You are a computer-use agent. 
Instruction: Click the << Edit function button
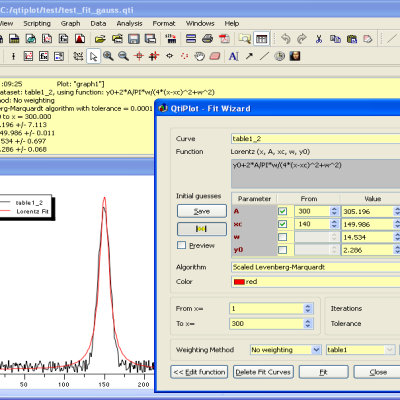[199, 372]
